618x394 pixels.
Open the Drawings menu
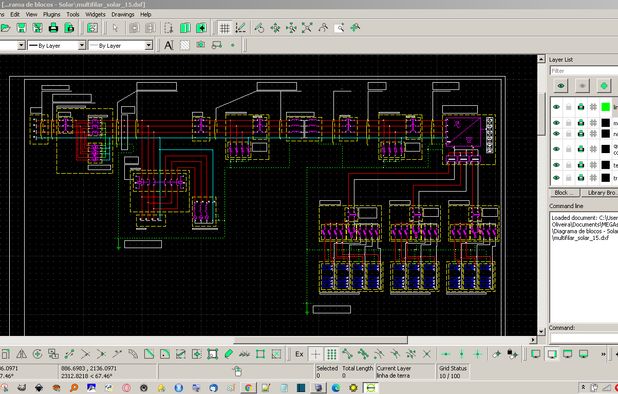point(123,14)
